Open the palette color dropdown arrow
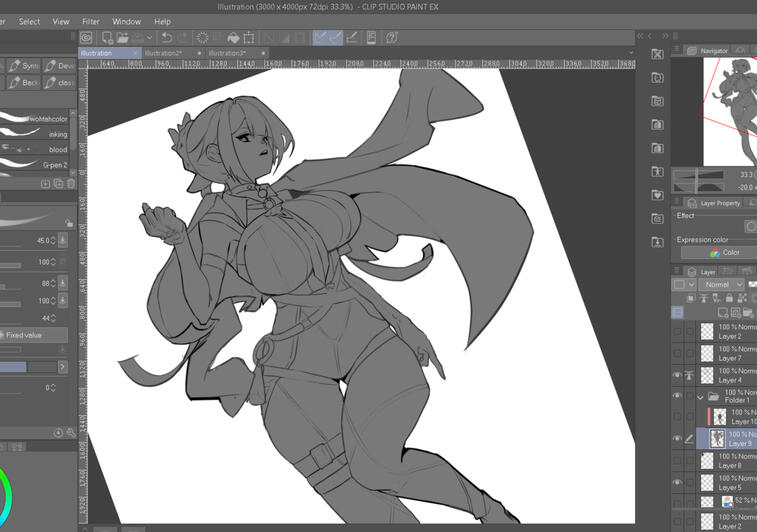 (x=691, y=284)
